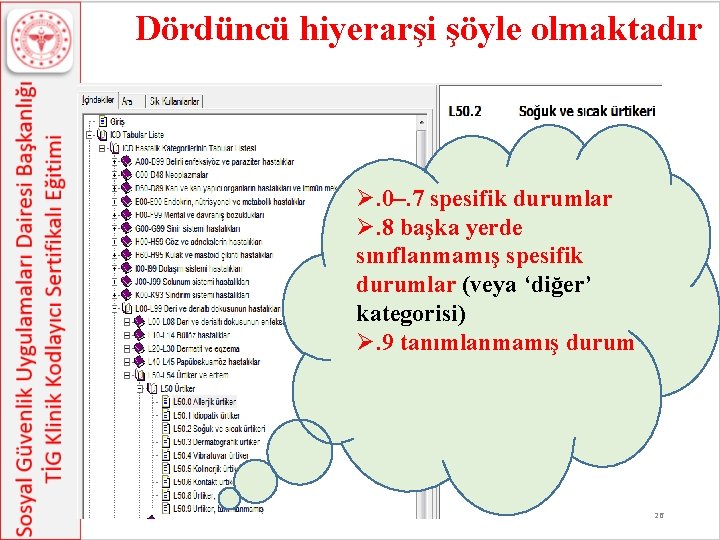
Task: Select the label F00-F99 Mental ve davranış bozuklukları
Action: point(200,215)
